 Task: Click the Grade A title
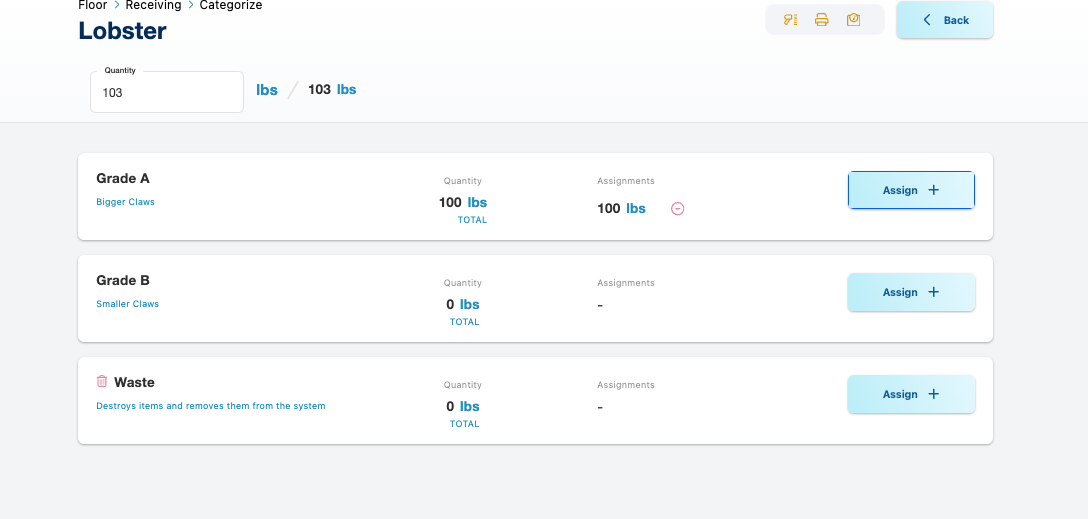(123, 178)
